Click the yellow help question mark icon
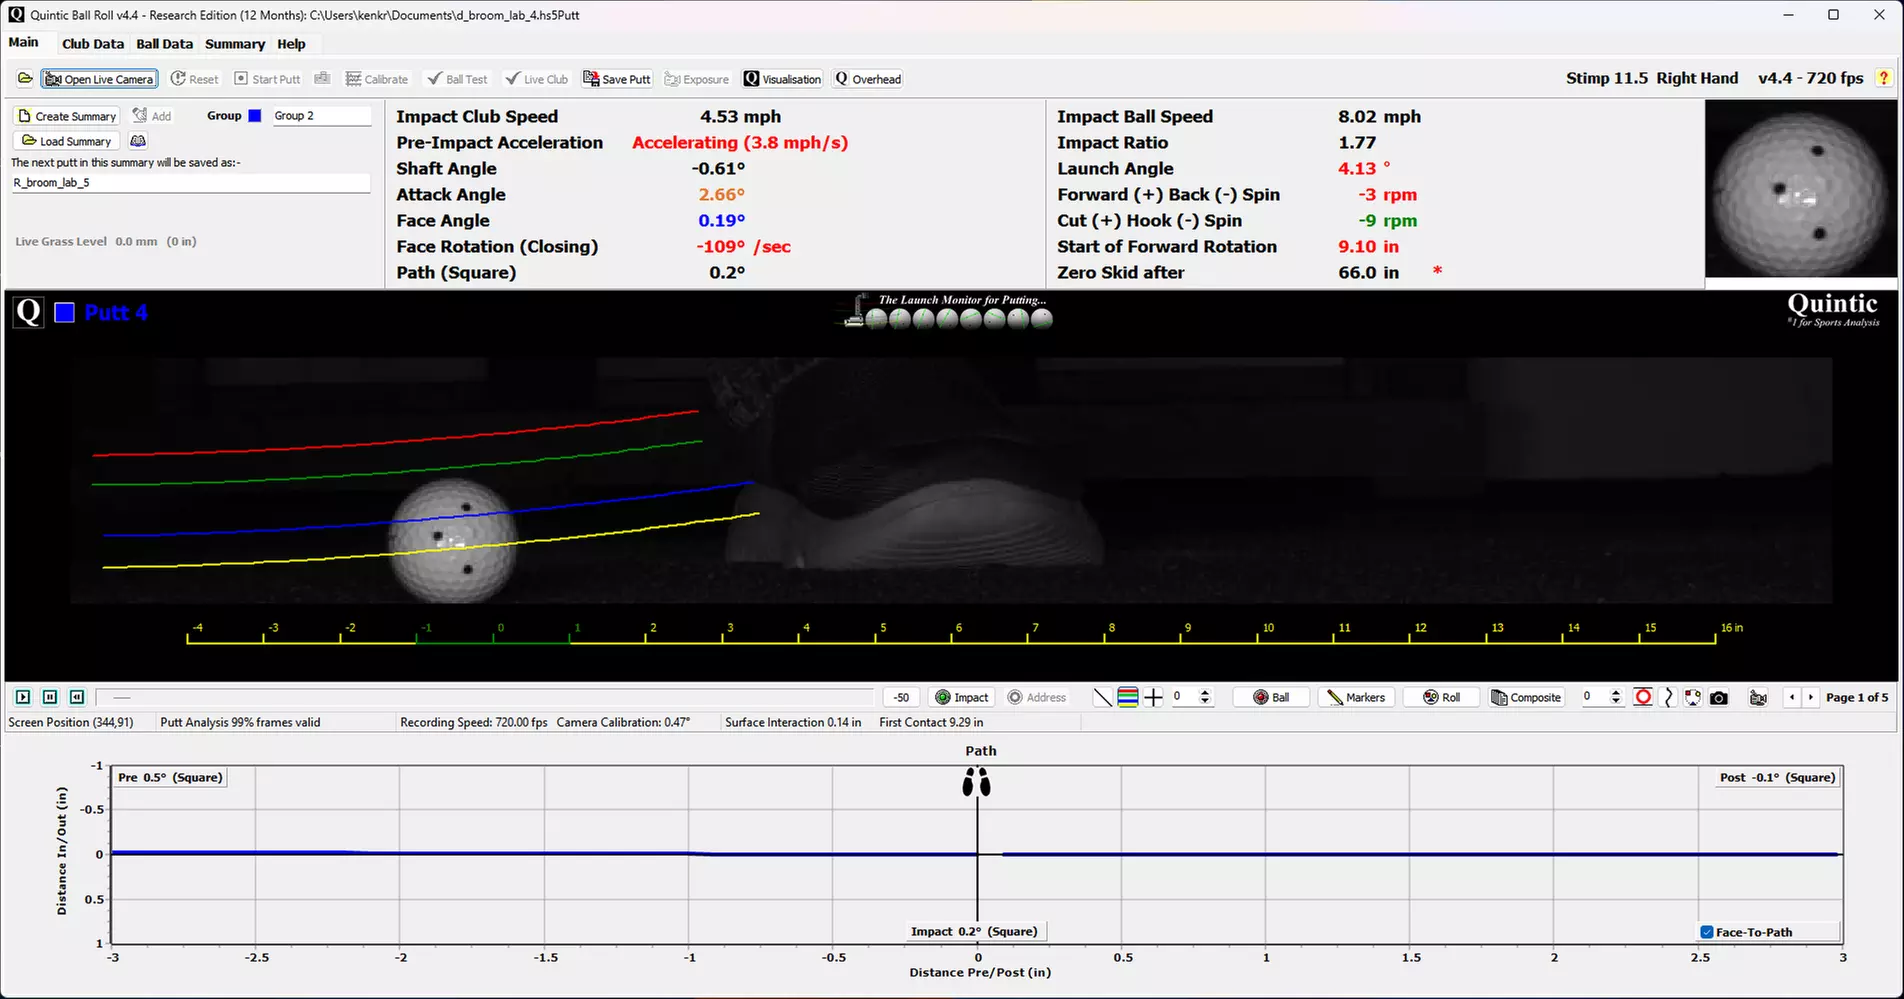The width and height of the screenshot is (1904, 999). [x=1884, y=78]
